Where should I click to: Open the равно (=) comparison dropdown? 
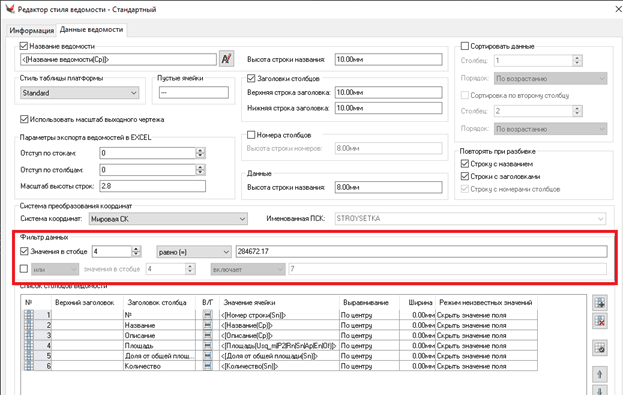click(x=193, y=252)
